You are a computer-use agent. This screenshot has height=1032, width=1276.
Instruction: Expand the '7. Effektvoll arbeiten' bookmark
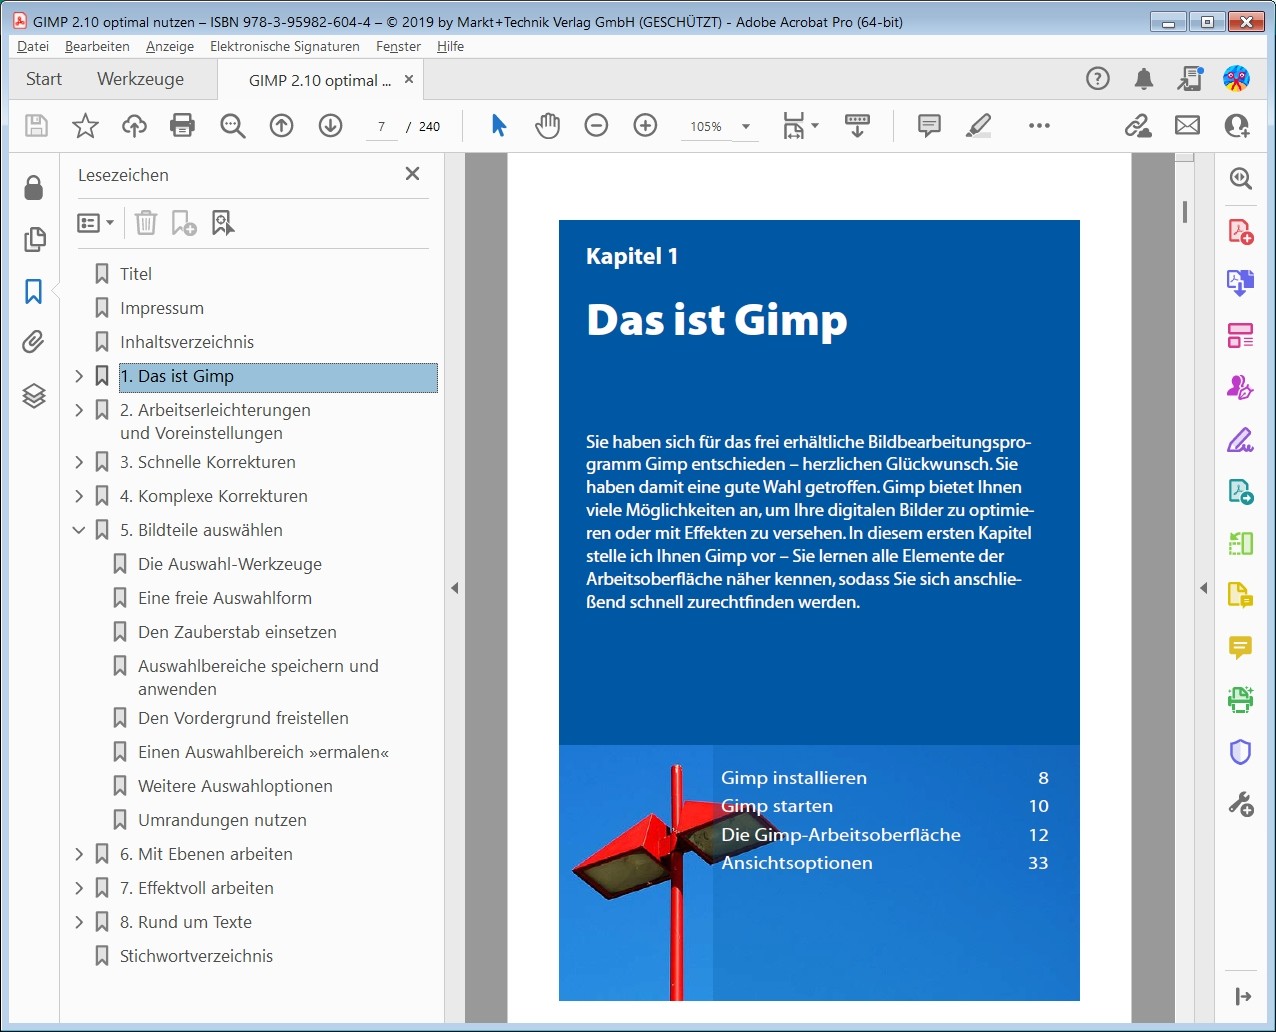coord(79,888)
